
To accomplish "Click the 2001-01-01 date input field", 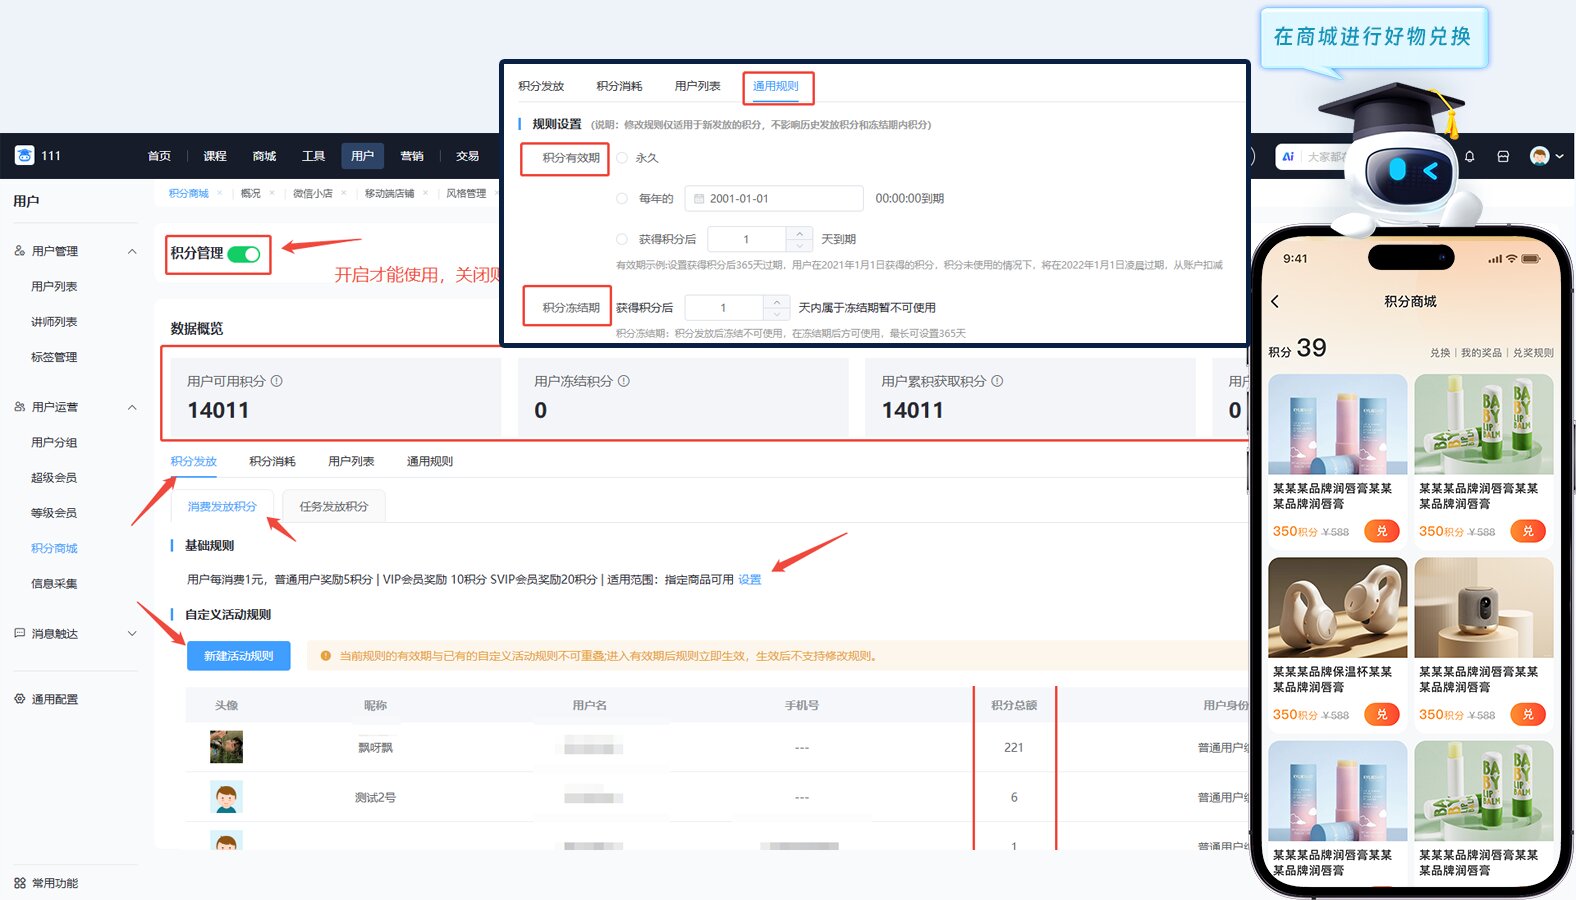I will click(773, 199).
